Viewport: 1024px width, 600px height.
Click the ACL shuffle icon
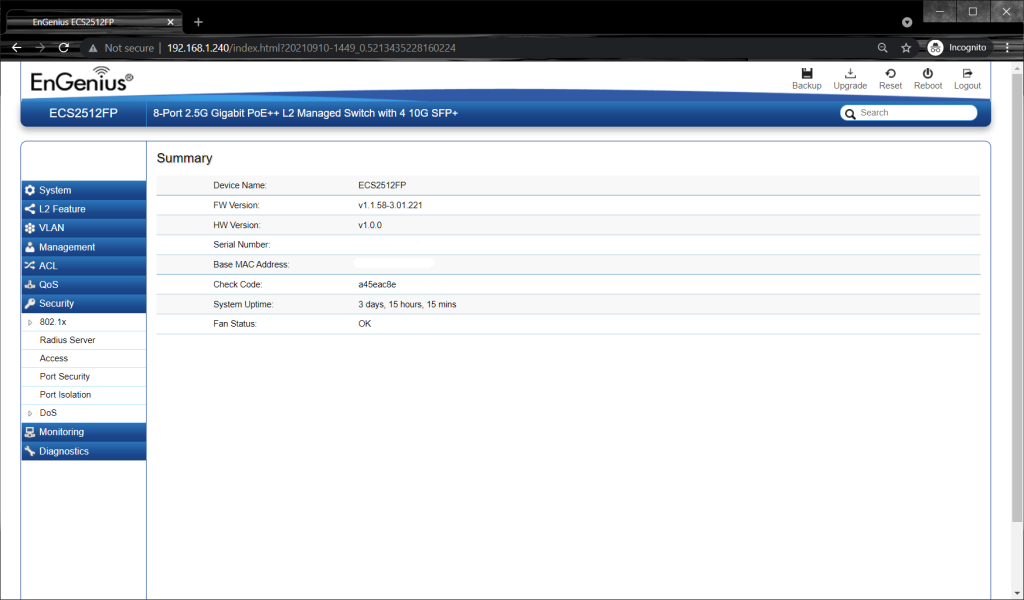click(30, 266)
